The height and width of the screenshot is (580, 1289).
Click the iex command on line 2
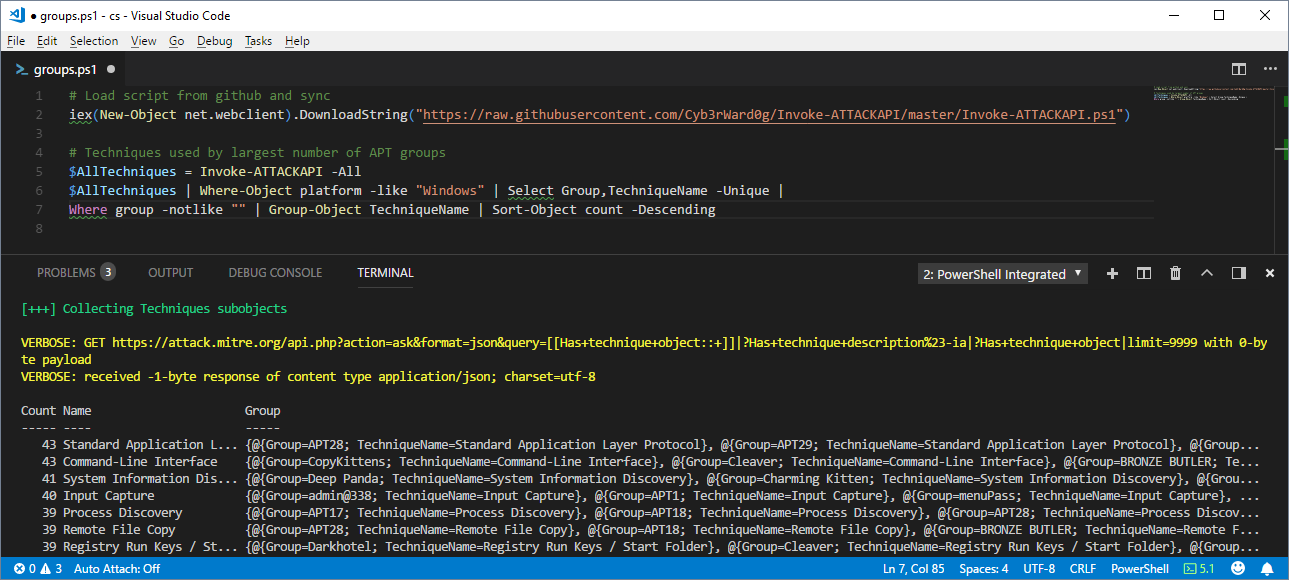point(80,115)
